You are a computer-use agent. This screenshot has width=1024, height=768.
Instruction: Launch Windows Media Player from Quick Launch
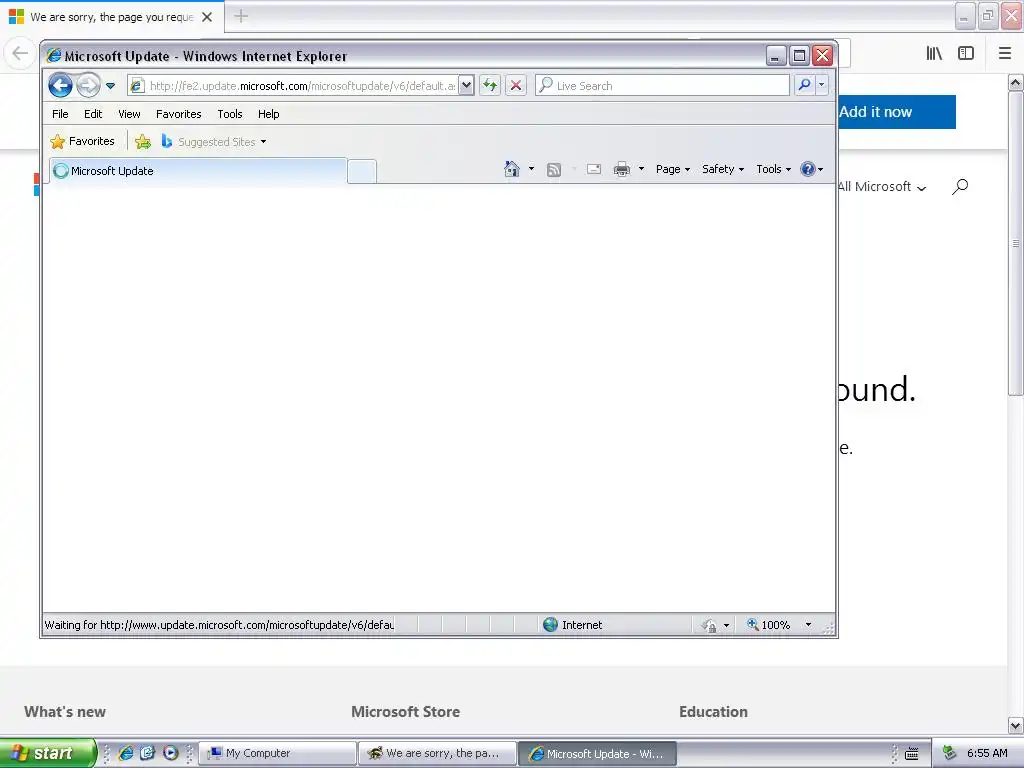click(170, 753)
